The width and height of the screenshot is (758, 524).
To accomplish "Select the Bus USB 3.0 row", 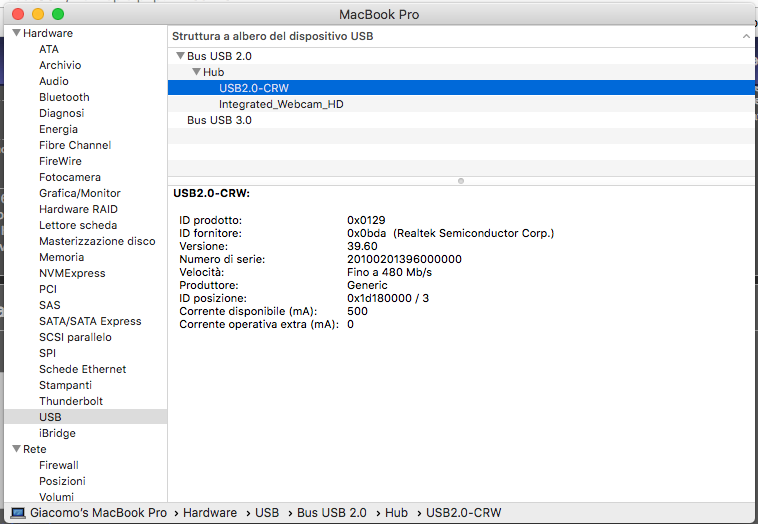I will coord(461,120).
